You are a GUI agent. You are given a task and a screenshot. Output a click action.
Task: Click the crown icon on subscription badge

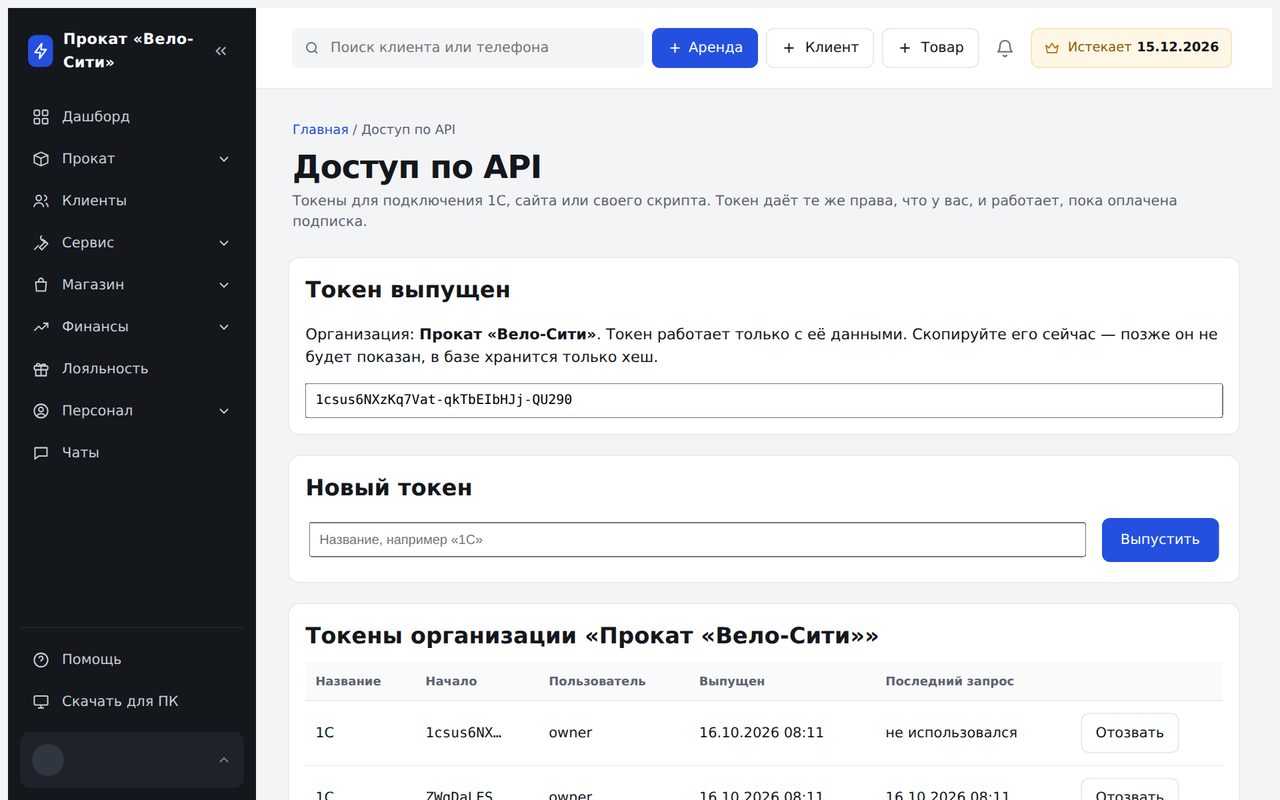click(x=1052, y=48)
